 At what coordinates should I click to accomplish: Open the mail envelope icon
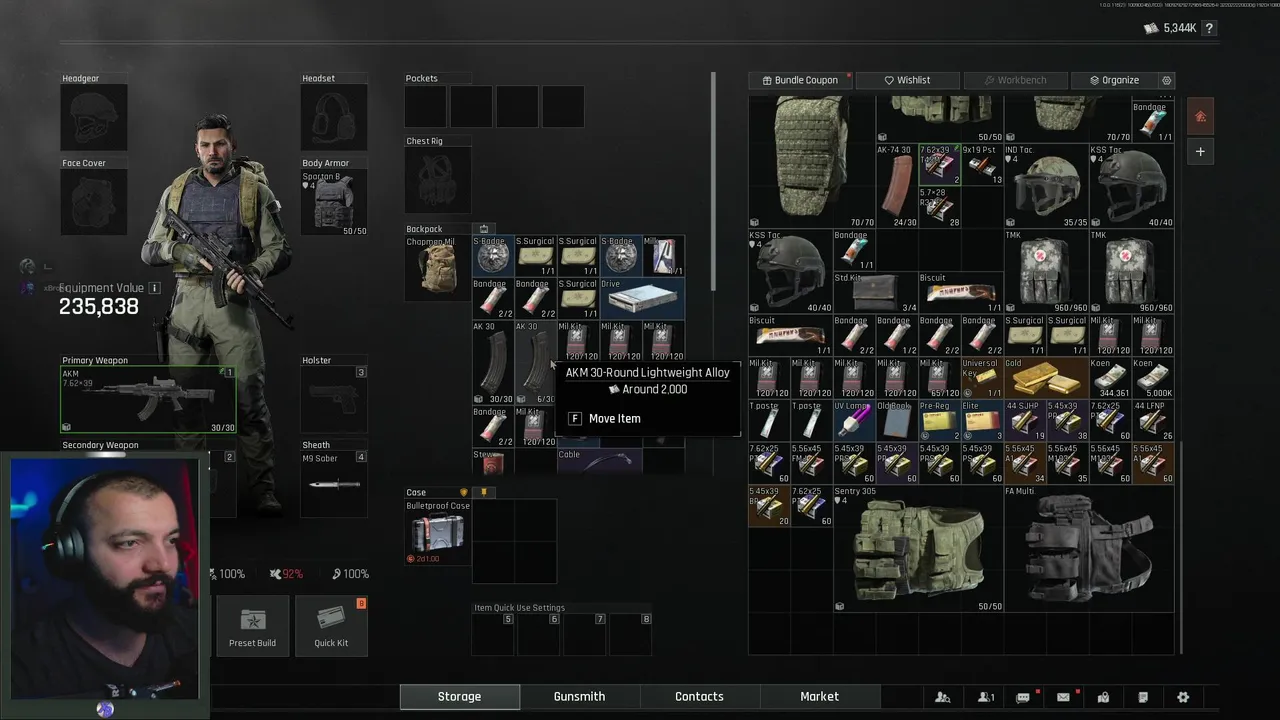tap(1063, 697)
